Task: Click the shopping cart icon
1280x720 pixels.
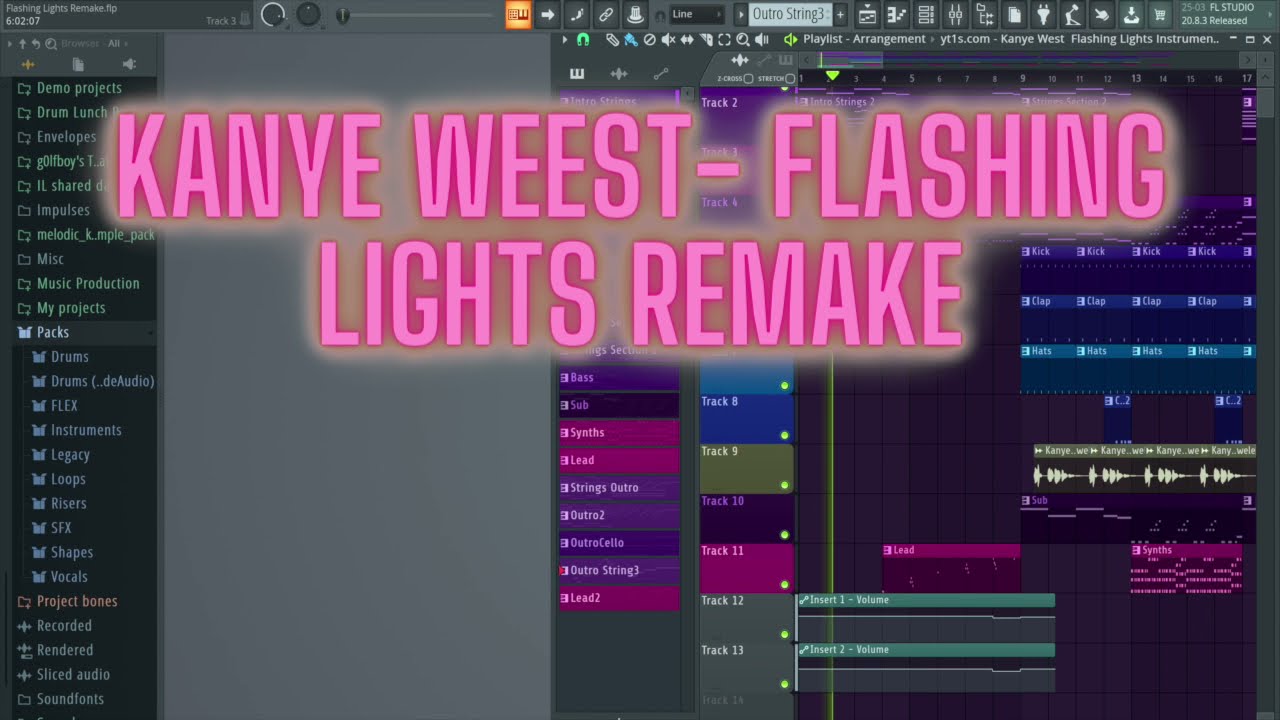Action: (1160, 14)
